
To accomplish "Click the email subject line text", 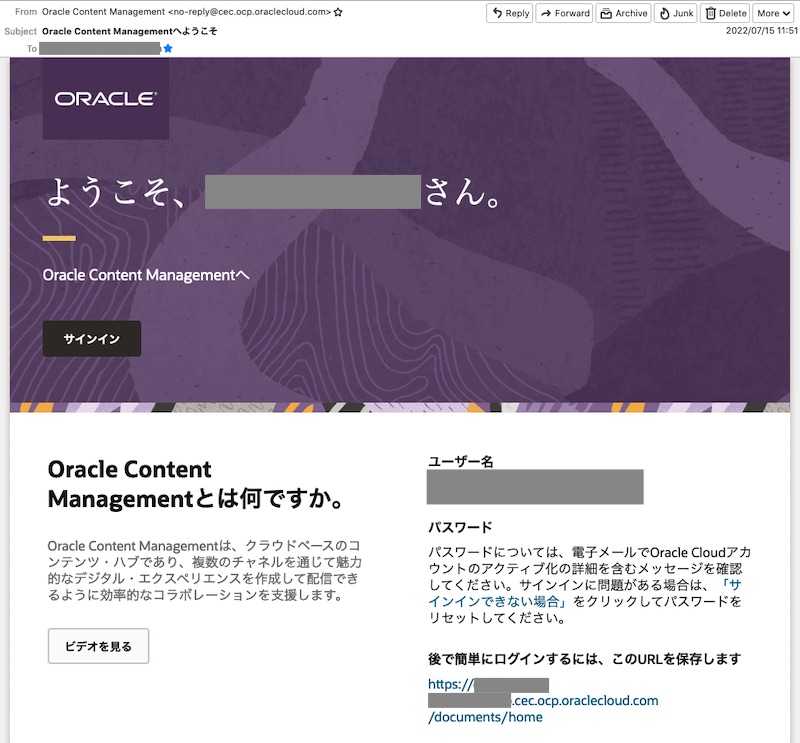I will tap(129, 31).
